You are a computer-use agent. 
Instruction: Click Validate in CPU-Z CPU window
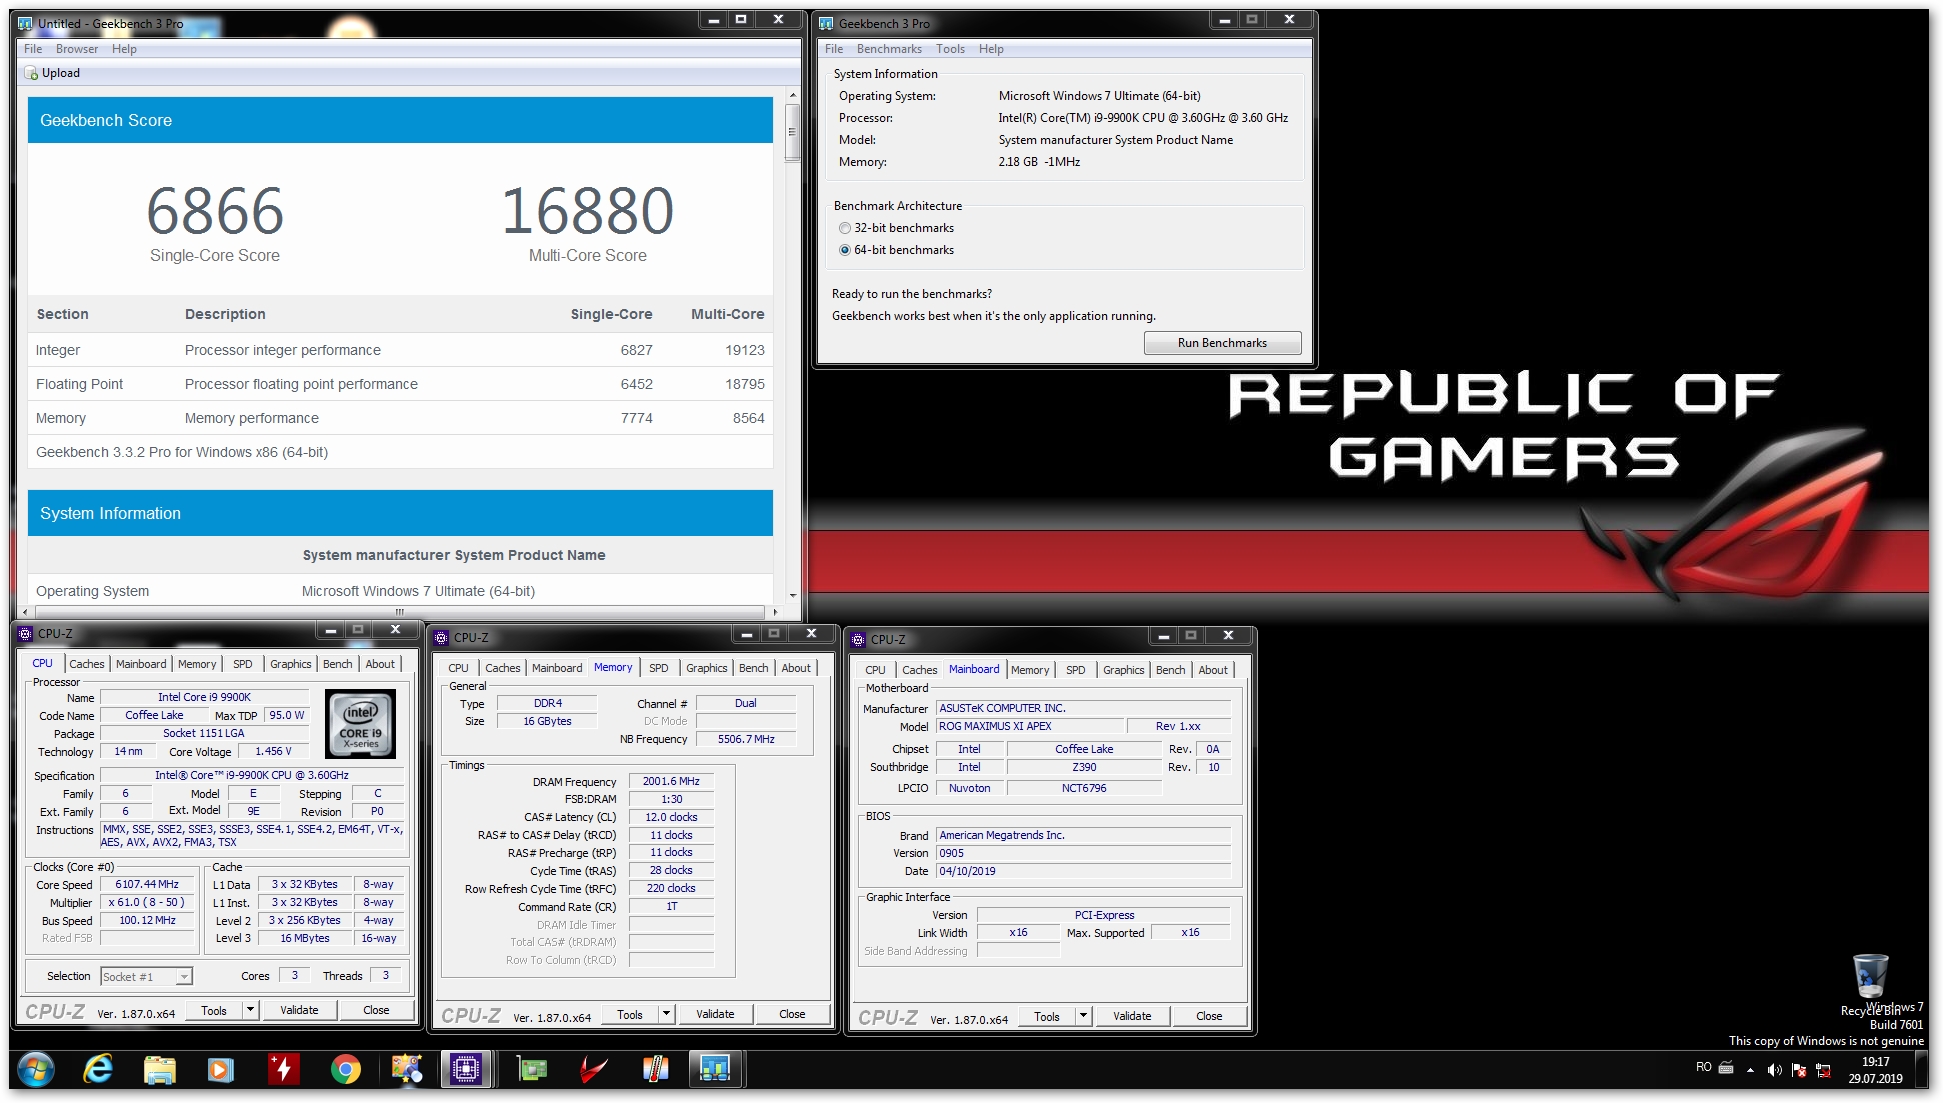click(x=299, y=1010)
